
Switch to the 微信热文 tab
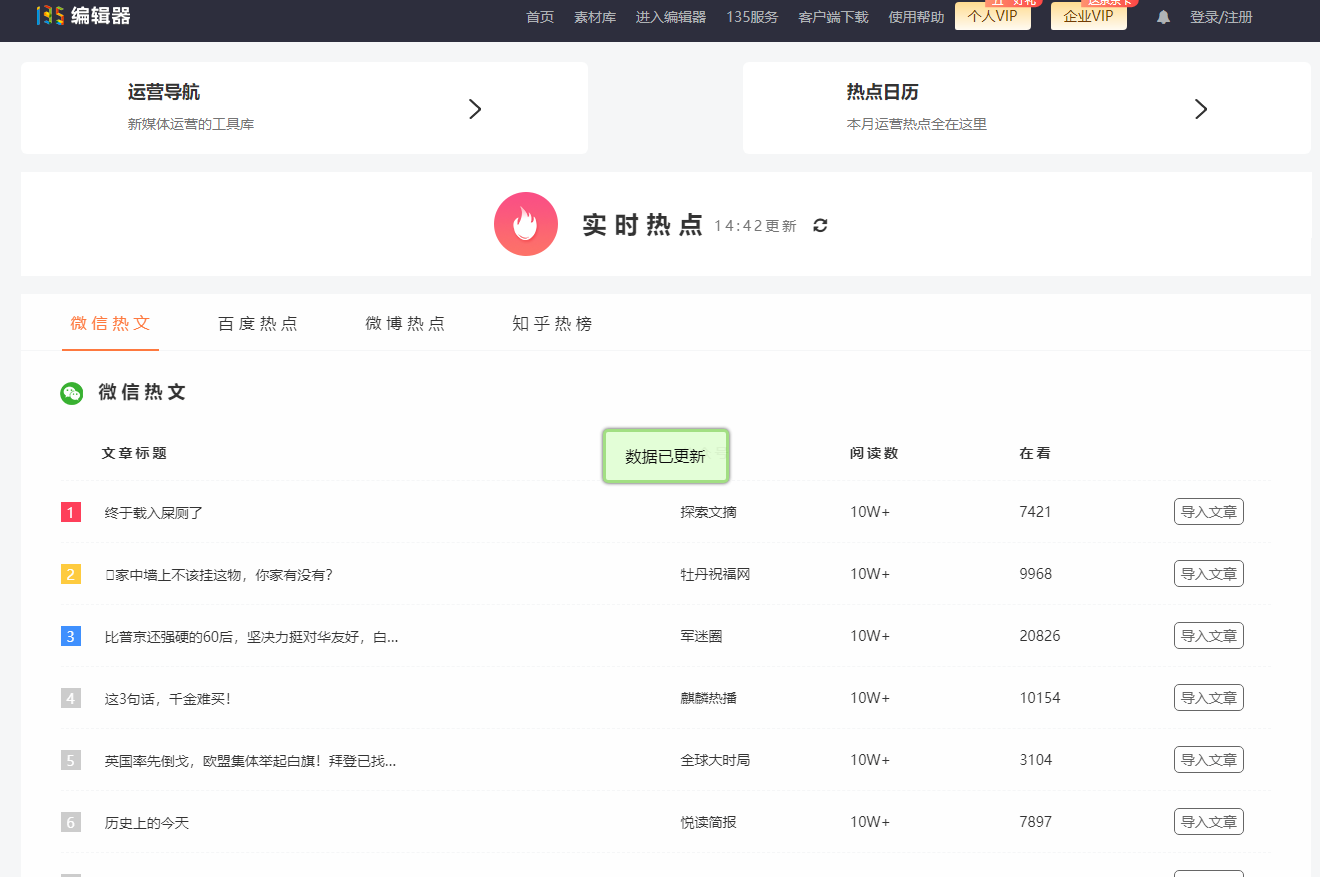(110, 323)
